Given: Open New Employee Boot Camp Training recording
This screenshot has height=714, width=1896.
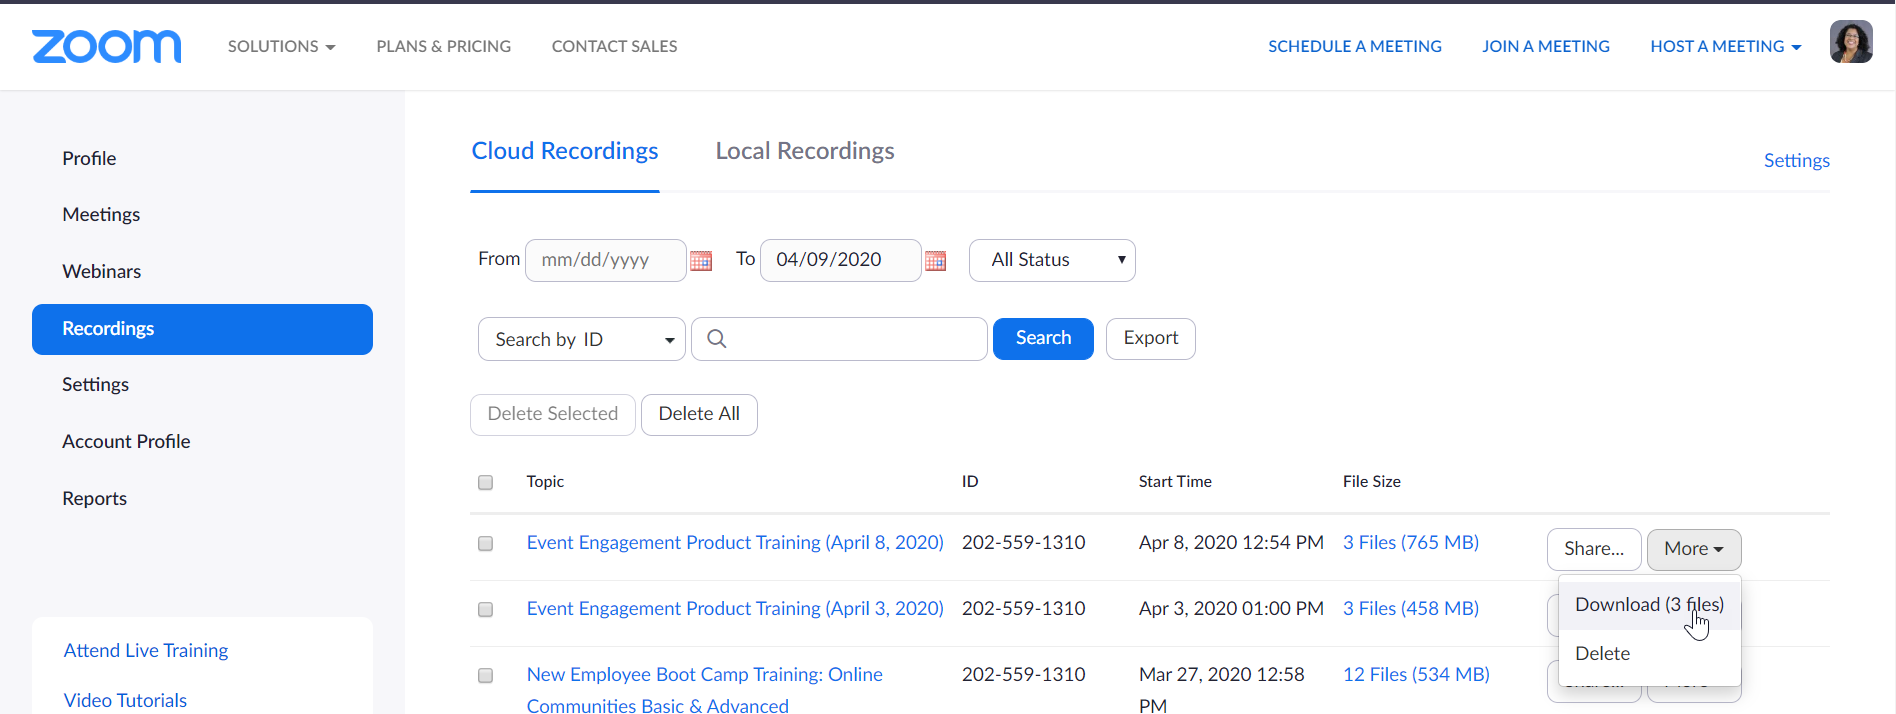Looking at the screenshot, I should coord(705,690).
